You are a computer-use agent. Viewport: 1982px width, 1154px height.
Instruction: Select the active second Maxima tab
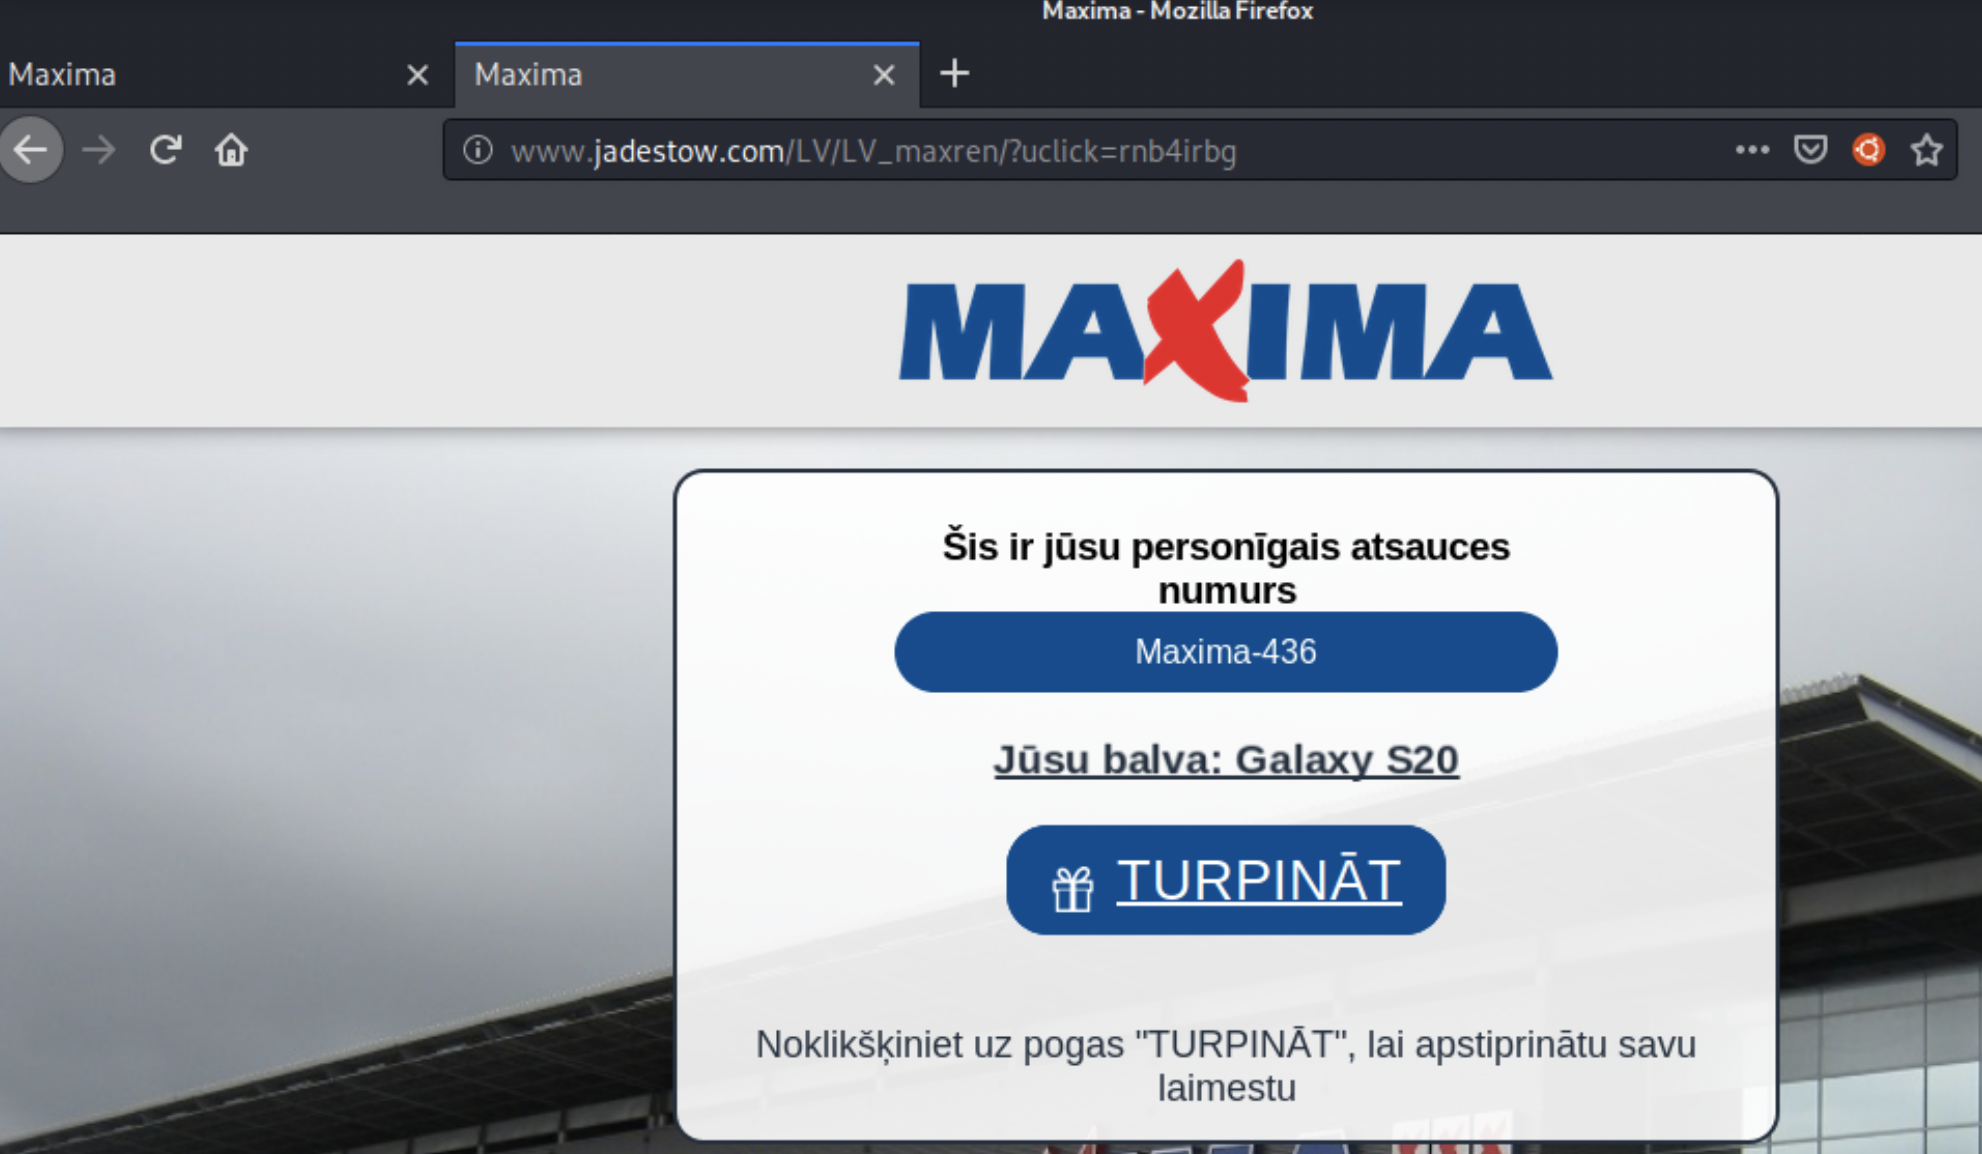coord(687,75)
